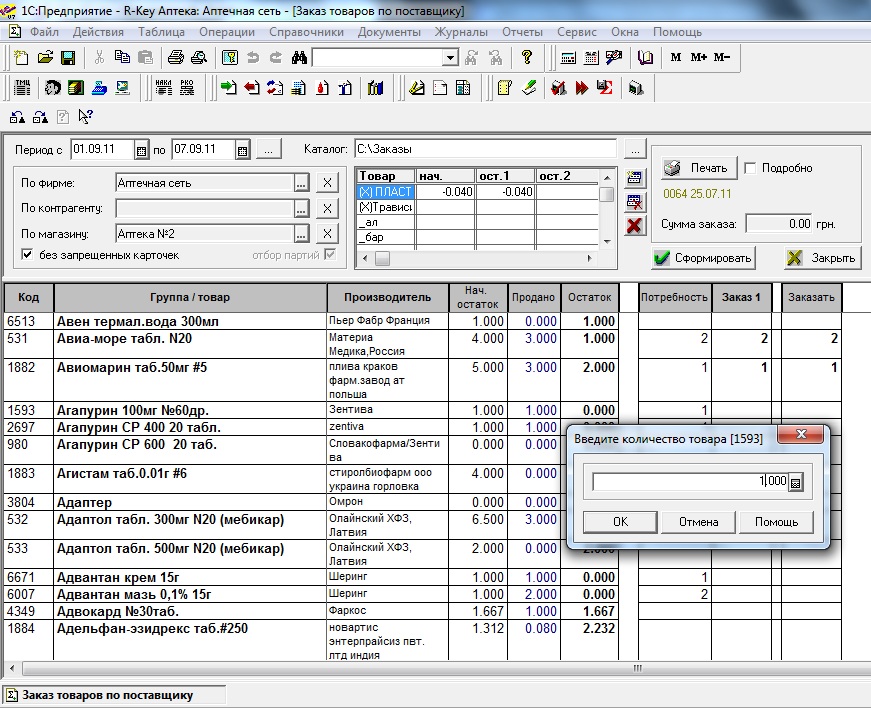Viewport: 871px width, 708px height.
Task: Open the 'Справочники' menu
Action: click(x=307, y=32)
